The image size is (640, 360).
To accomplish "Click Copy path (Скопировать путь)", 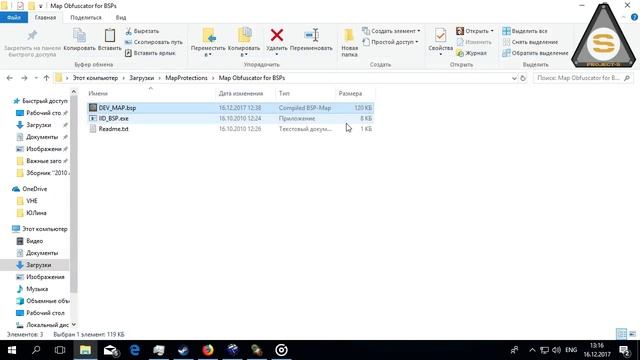I will (x=153, y=42).
